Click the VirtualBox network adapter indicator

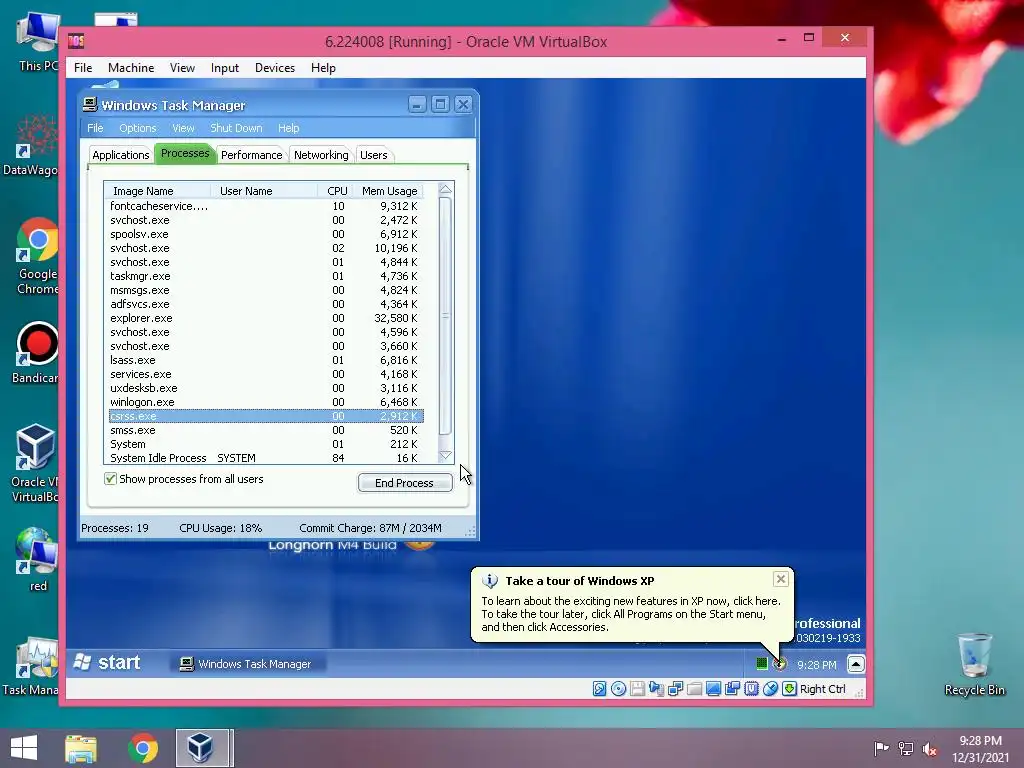tap(675, 689)
